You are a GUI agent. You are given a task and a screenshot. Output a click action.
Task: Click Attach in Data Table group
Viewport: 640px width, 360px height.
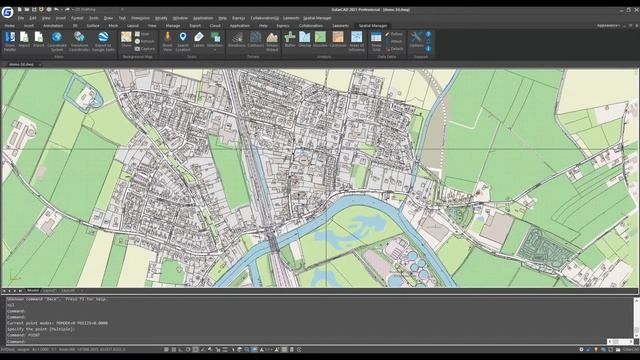click(394, 41)
